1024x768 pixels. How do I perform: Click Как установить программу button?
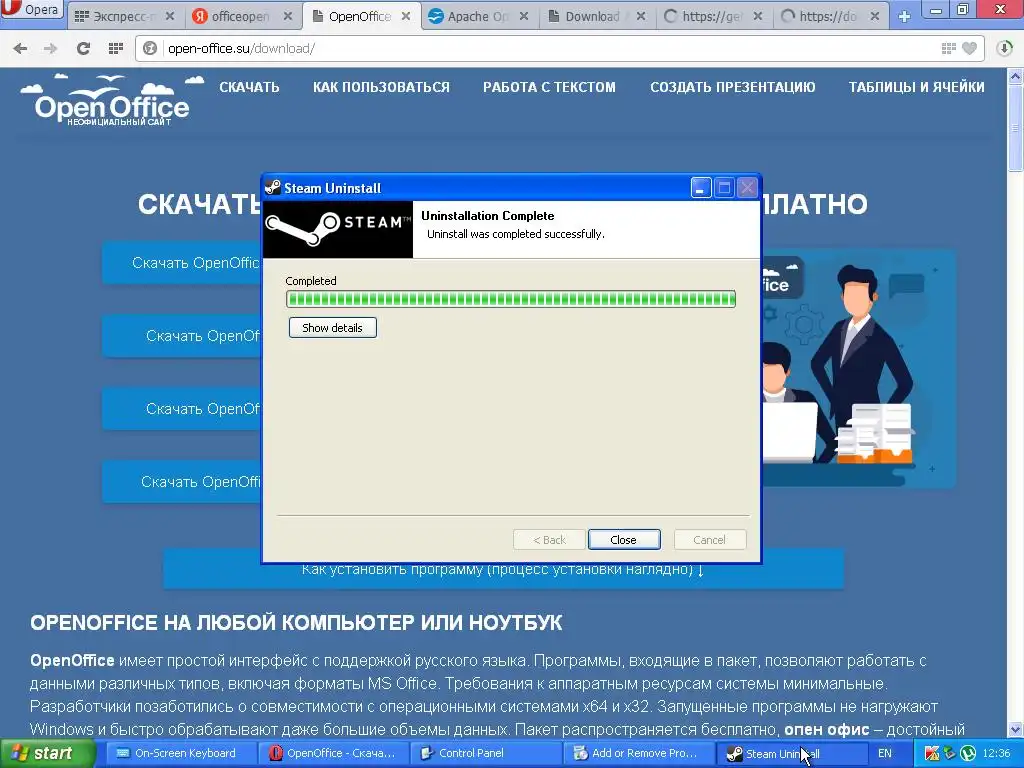[x=503, y=575]
